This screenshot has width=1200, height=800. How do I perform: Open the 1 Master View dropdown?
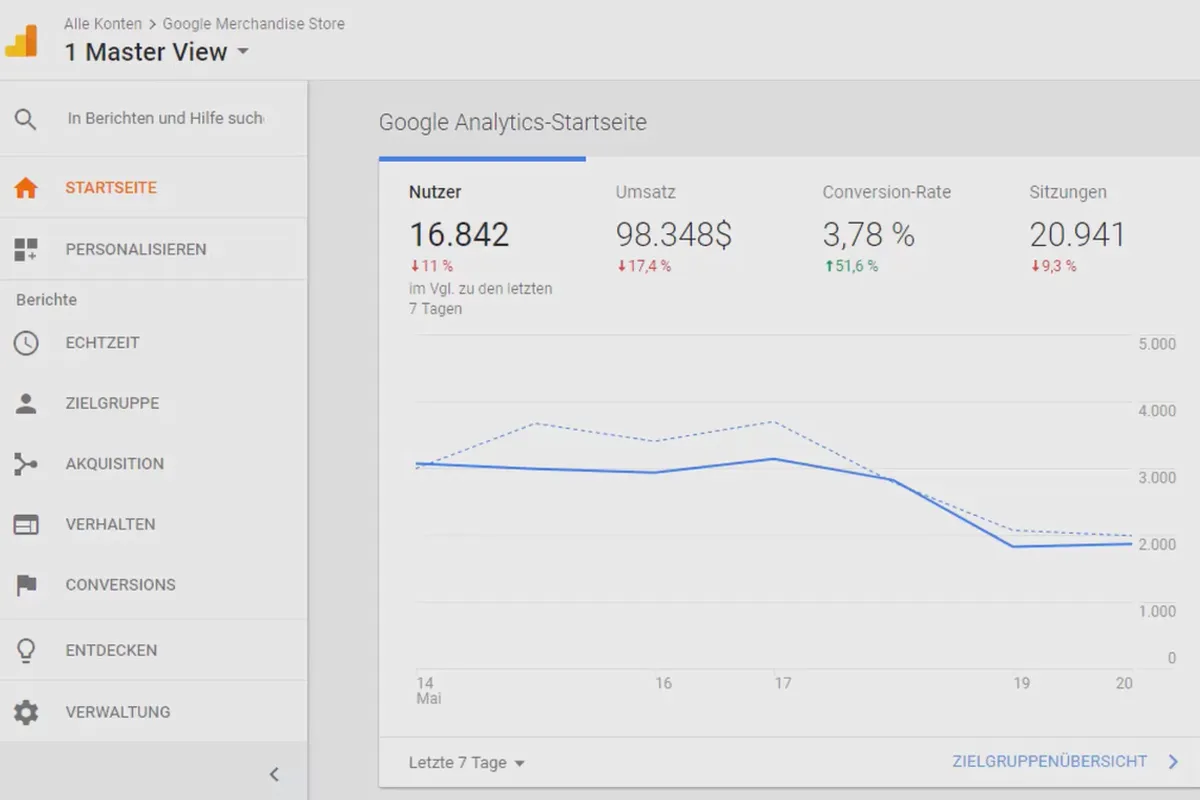coord(156,53)
